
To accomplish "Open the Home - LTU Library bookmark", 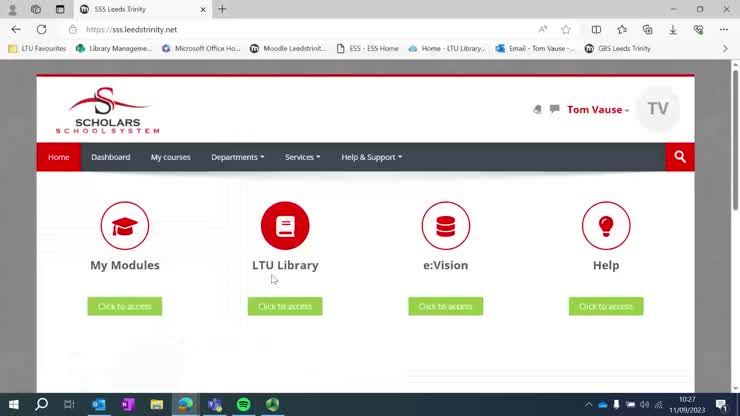I will click(447, 48).
